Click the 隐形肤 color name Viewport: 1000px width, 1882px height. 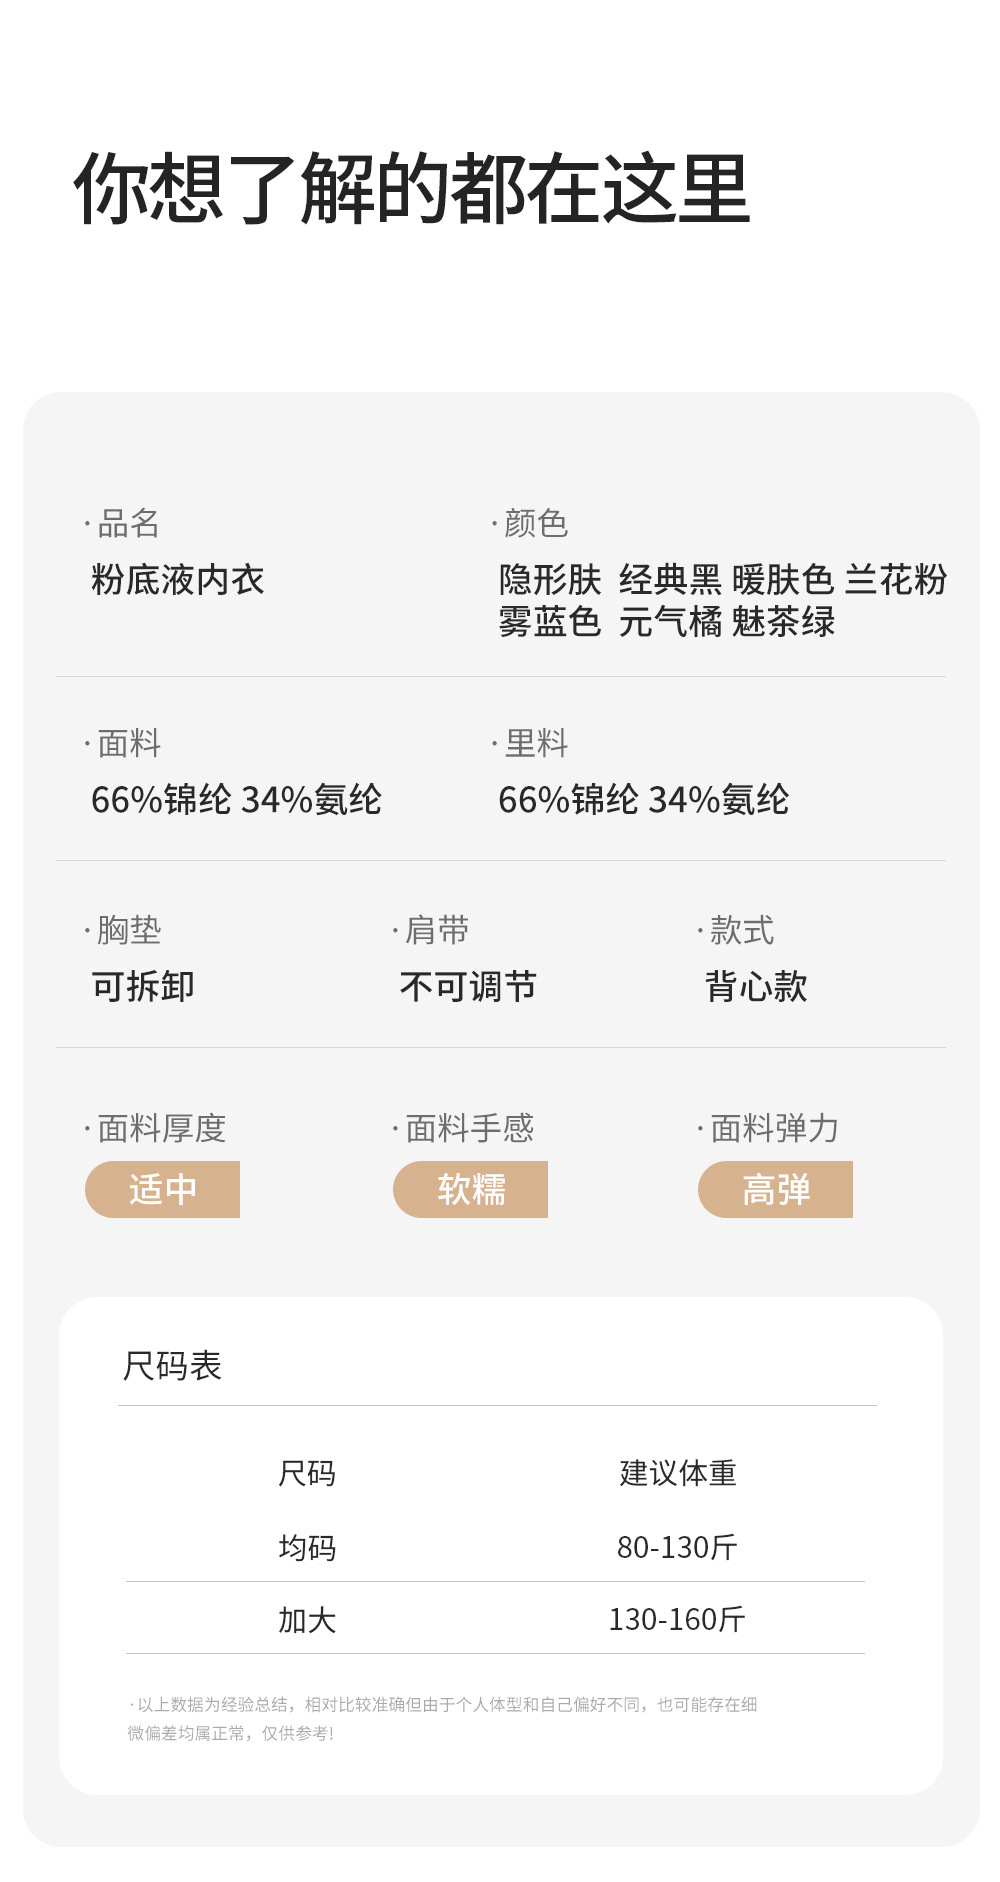coord(550,580)
